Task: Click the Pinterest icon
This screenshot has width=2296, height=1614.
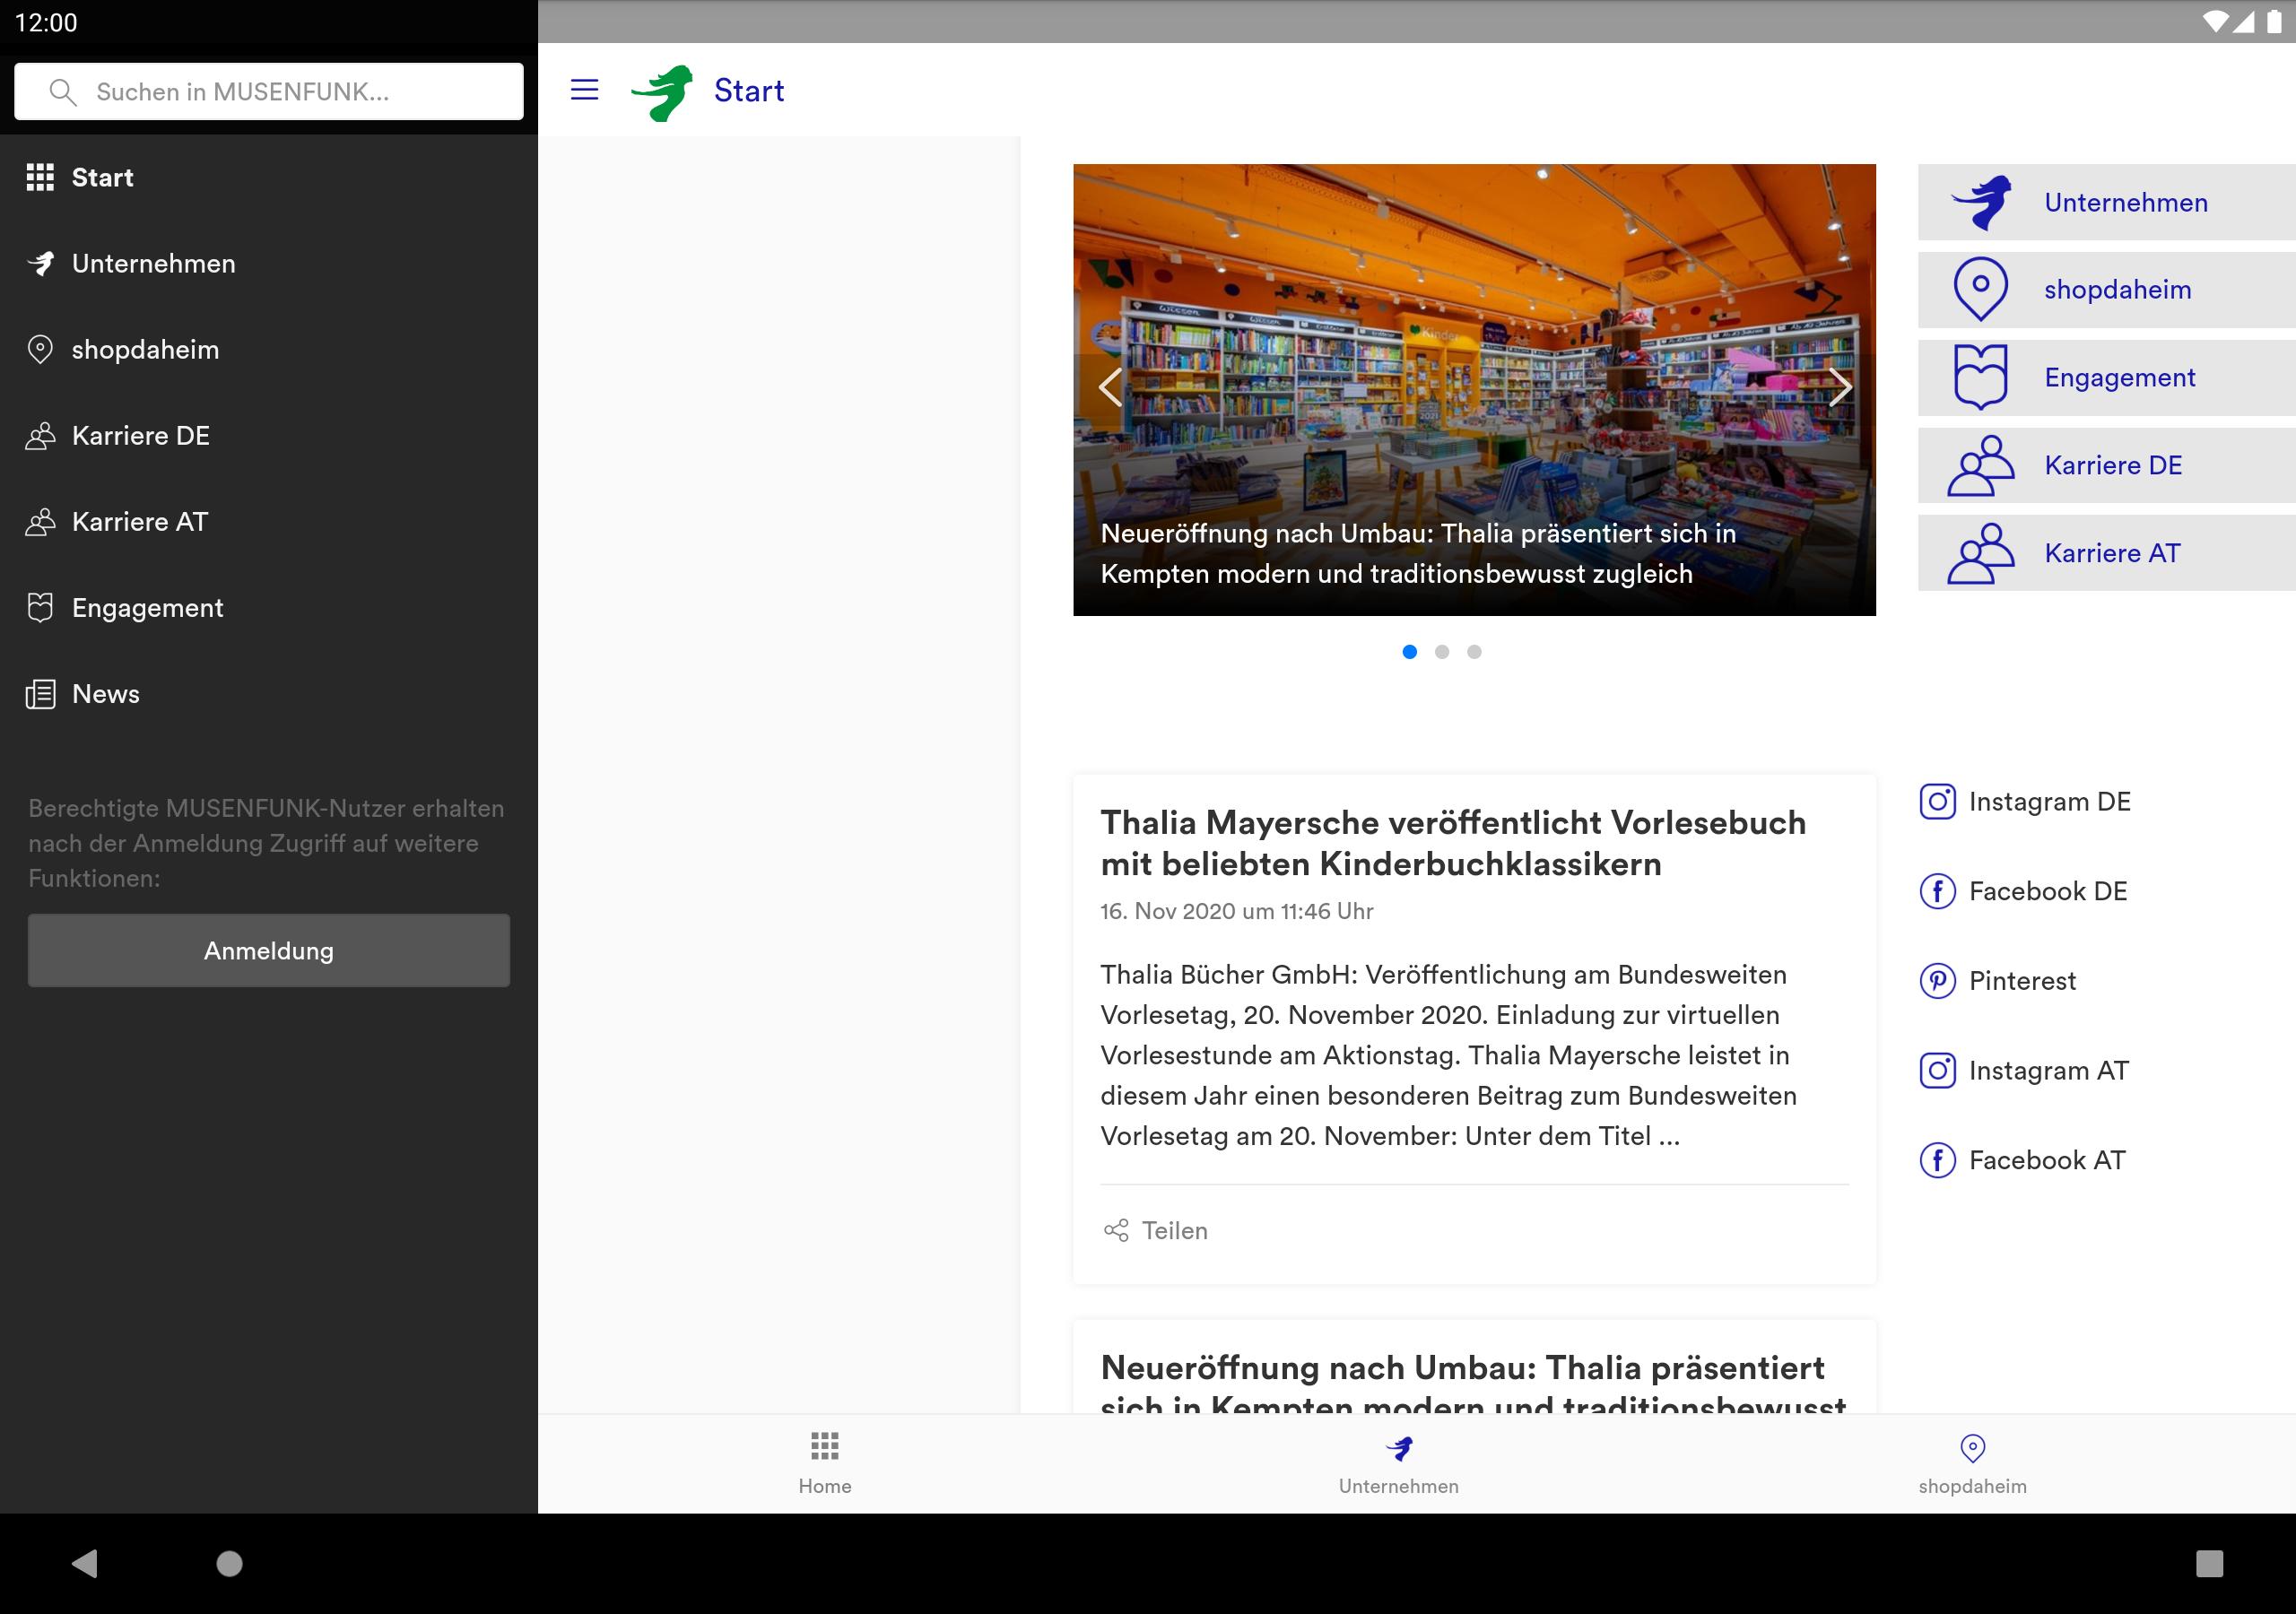Action: (1938, 981)
